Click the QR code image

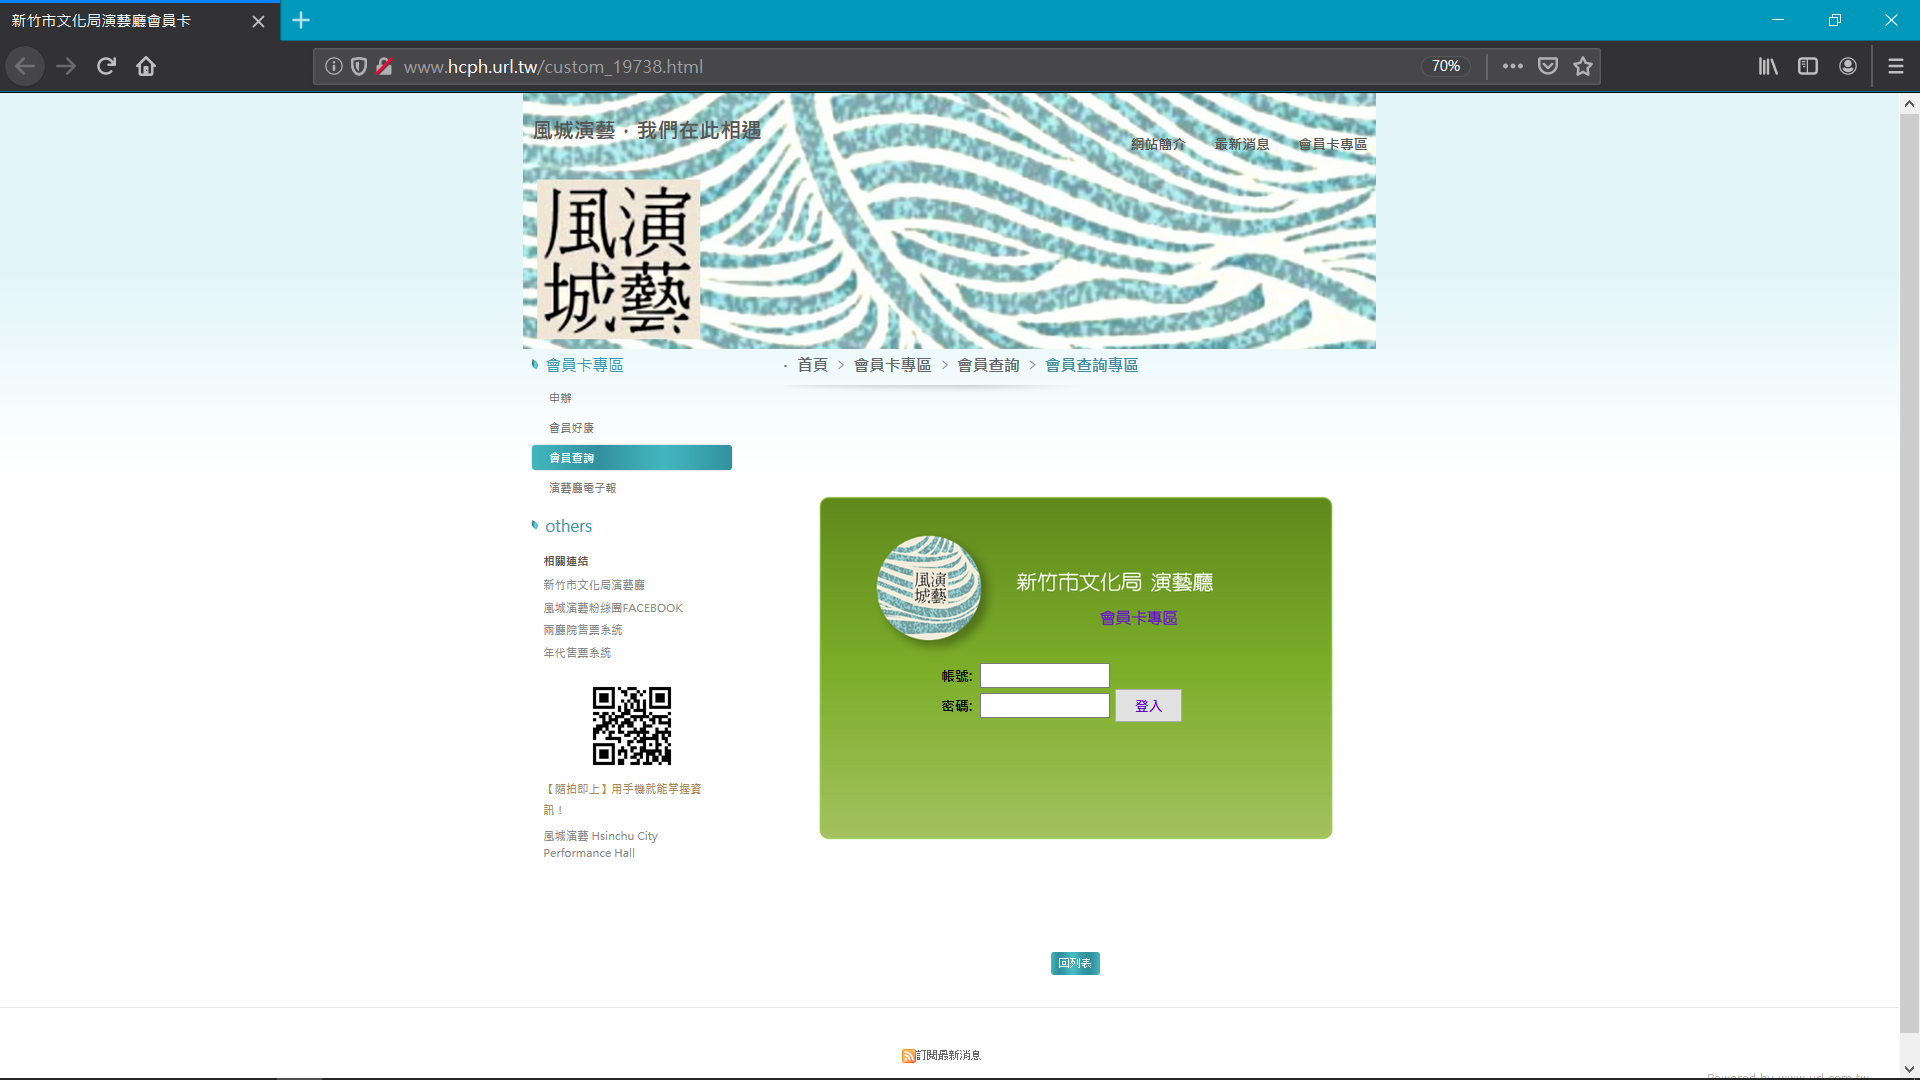click(632, 726)
